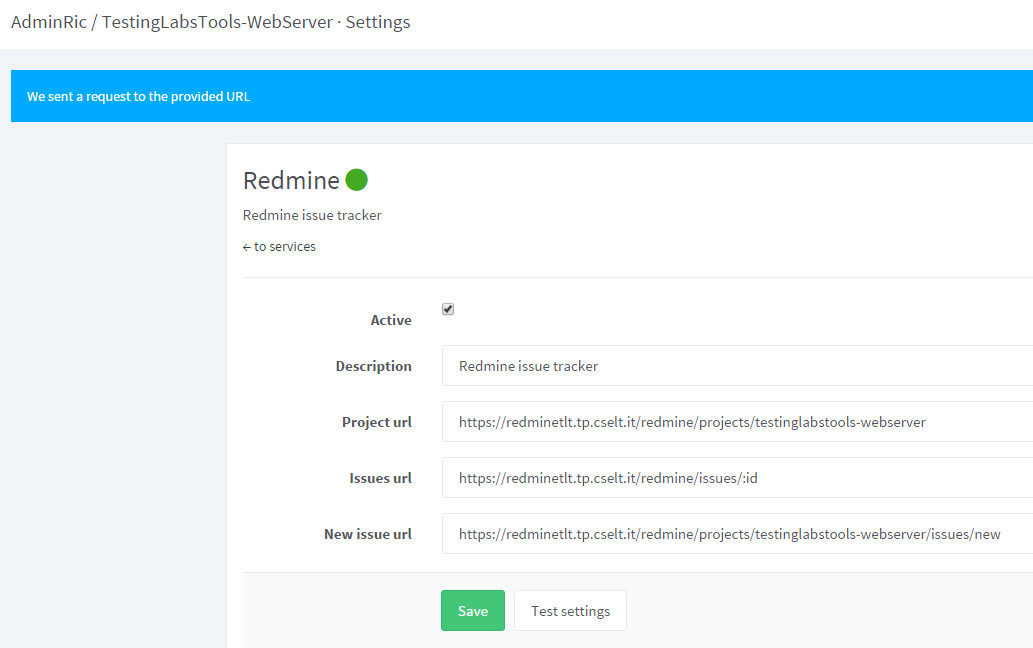1033x648 pixels.
Task: Click the Settings word in header
Action: coord(377,22)
